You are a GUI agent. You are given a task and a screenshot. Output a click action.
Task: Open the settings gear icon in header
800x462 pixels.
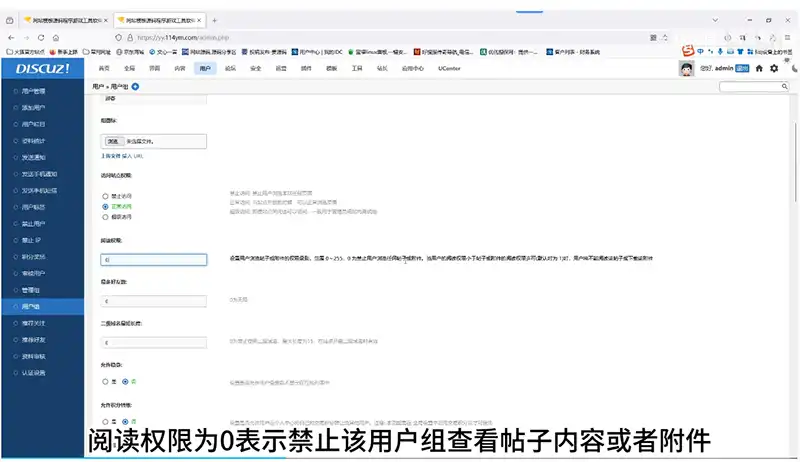[x=774, y=68]
